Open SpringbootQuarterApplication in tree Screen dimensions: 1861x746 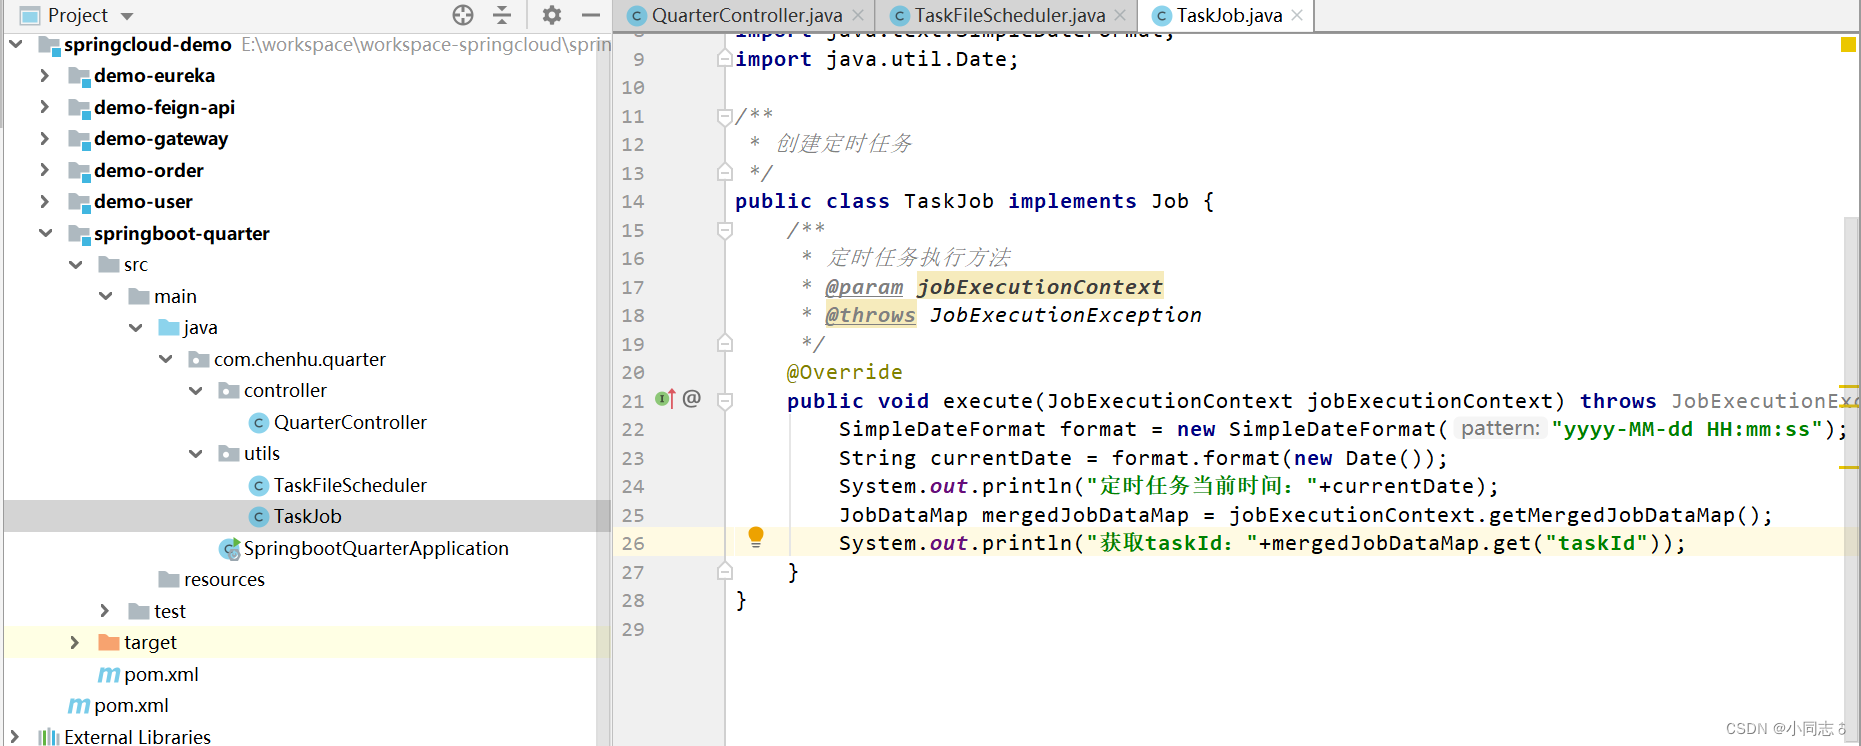point(376,548)
